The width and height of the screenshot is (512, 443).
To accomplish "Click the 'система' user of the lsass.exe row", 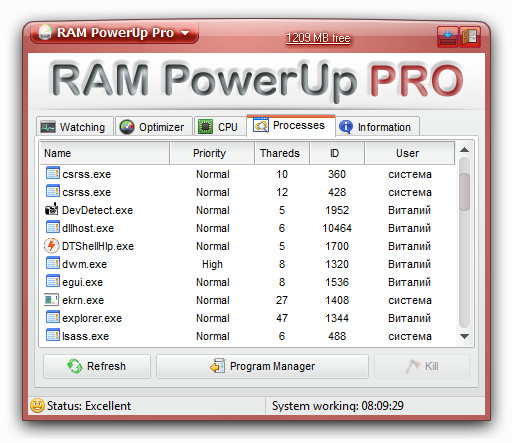I will 410,336.
